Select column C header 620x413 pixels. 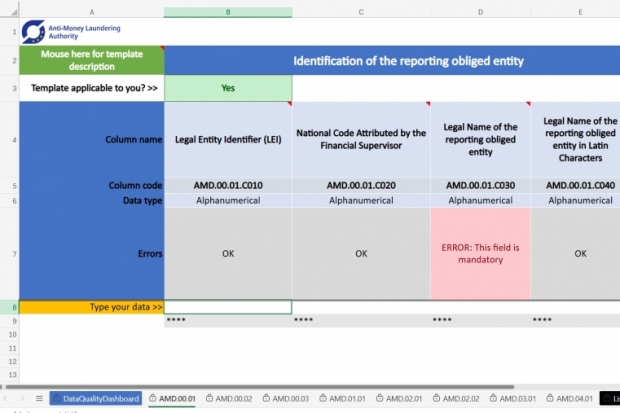tap(361, 12)
